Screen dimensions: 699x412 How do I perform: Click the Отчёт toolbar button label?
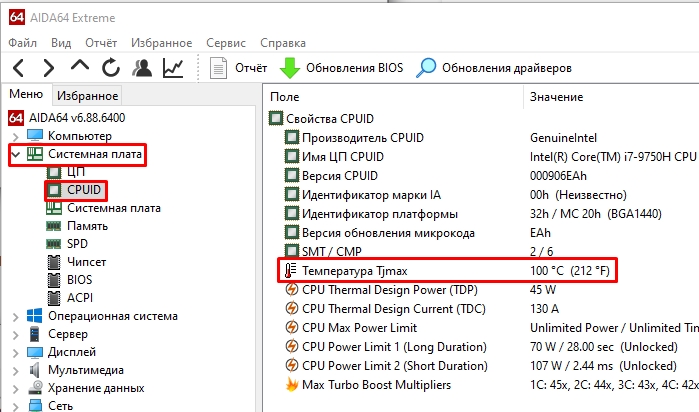(251, 68)
